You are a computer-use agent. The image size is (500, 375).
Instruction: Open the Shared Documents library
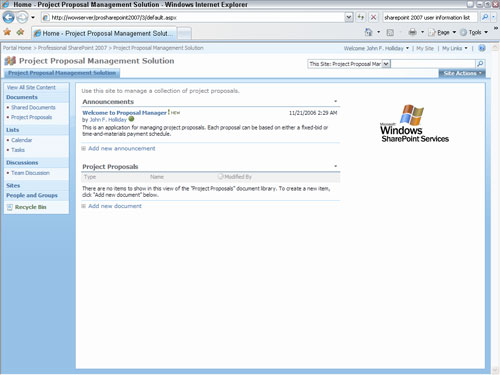pos(33,107)
